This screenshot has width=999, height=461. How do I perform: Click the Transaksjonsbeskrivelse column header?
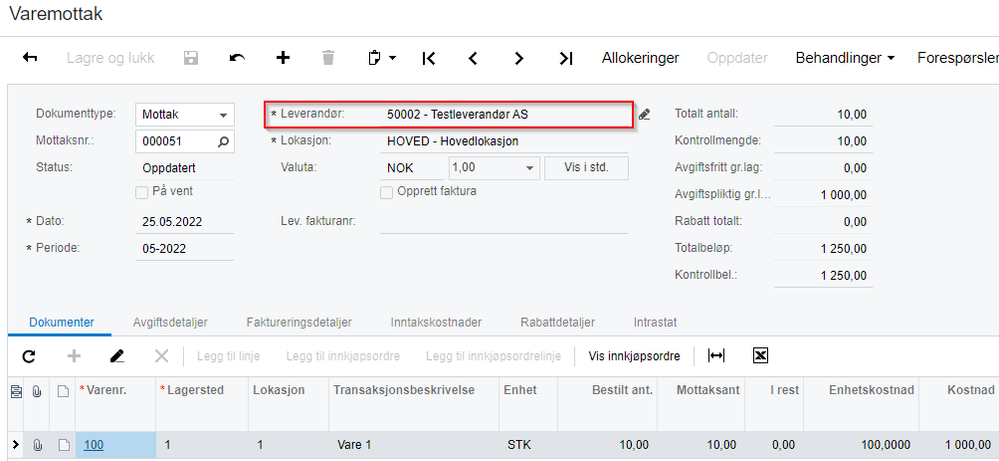point(414,404)
